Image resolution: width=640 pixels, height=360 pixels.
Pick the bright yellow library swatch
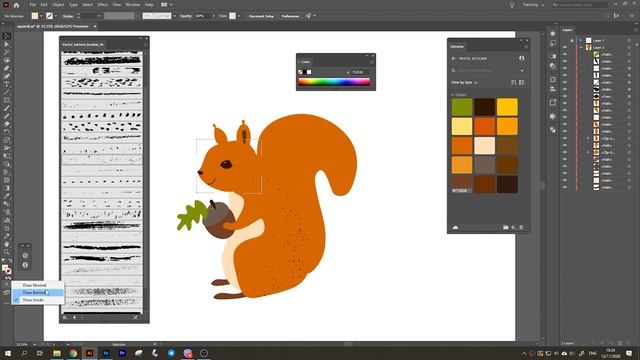click(507, 107)
